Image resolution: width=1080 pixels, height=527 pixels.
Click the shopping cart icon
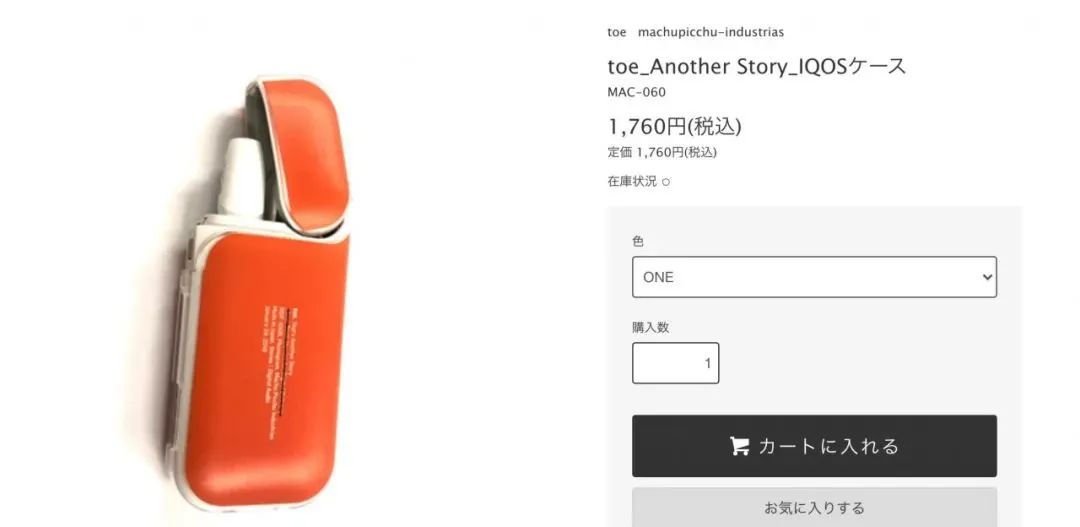pos(740,446)
